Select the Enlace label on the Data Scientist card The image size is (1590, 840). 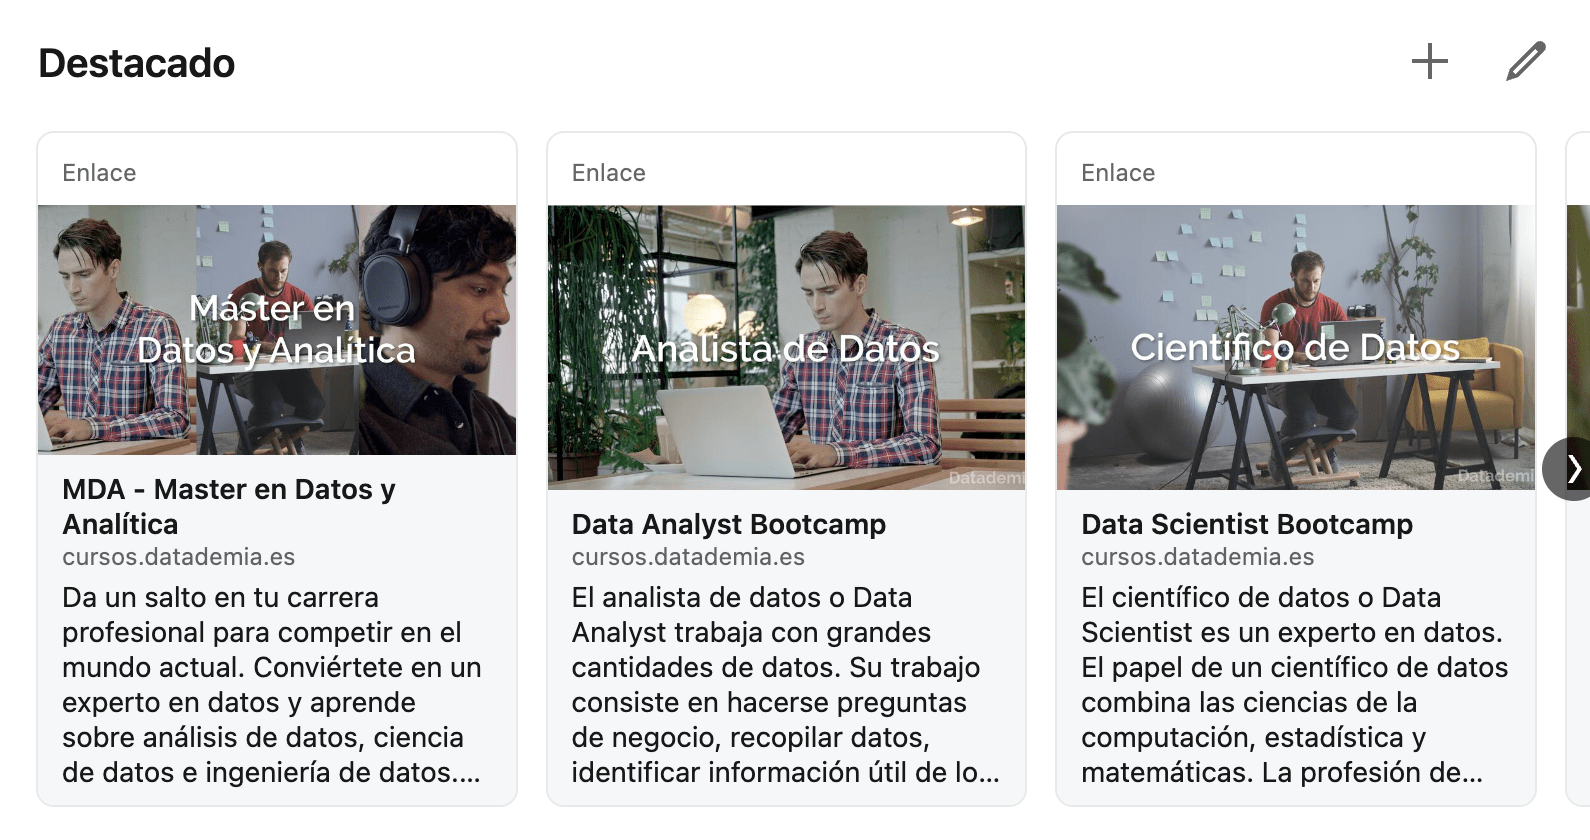(1117, 172)
